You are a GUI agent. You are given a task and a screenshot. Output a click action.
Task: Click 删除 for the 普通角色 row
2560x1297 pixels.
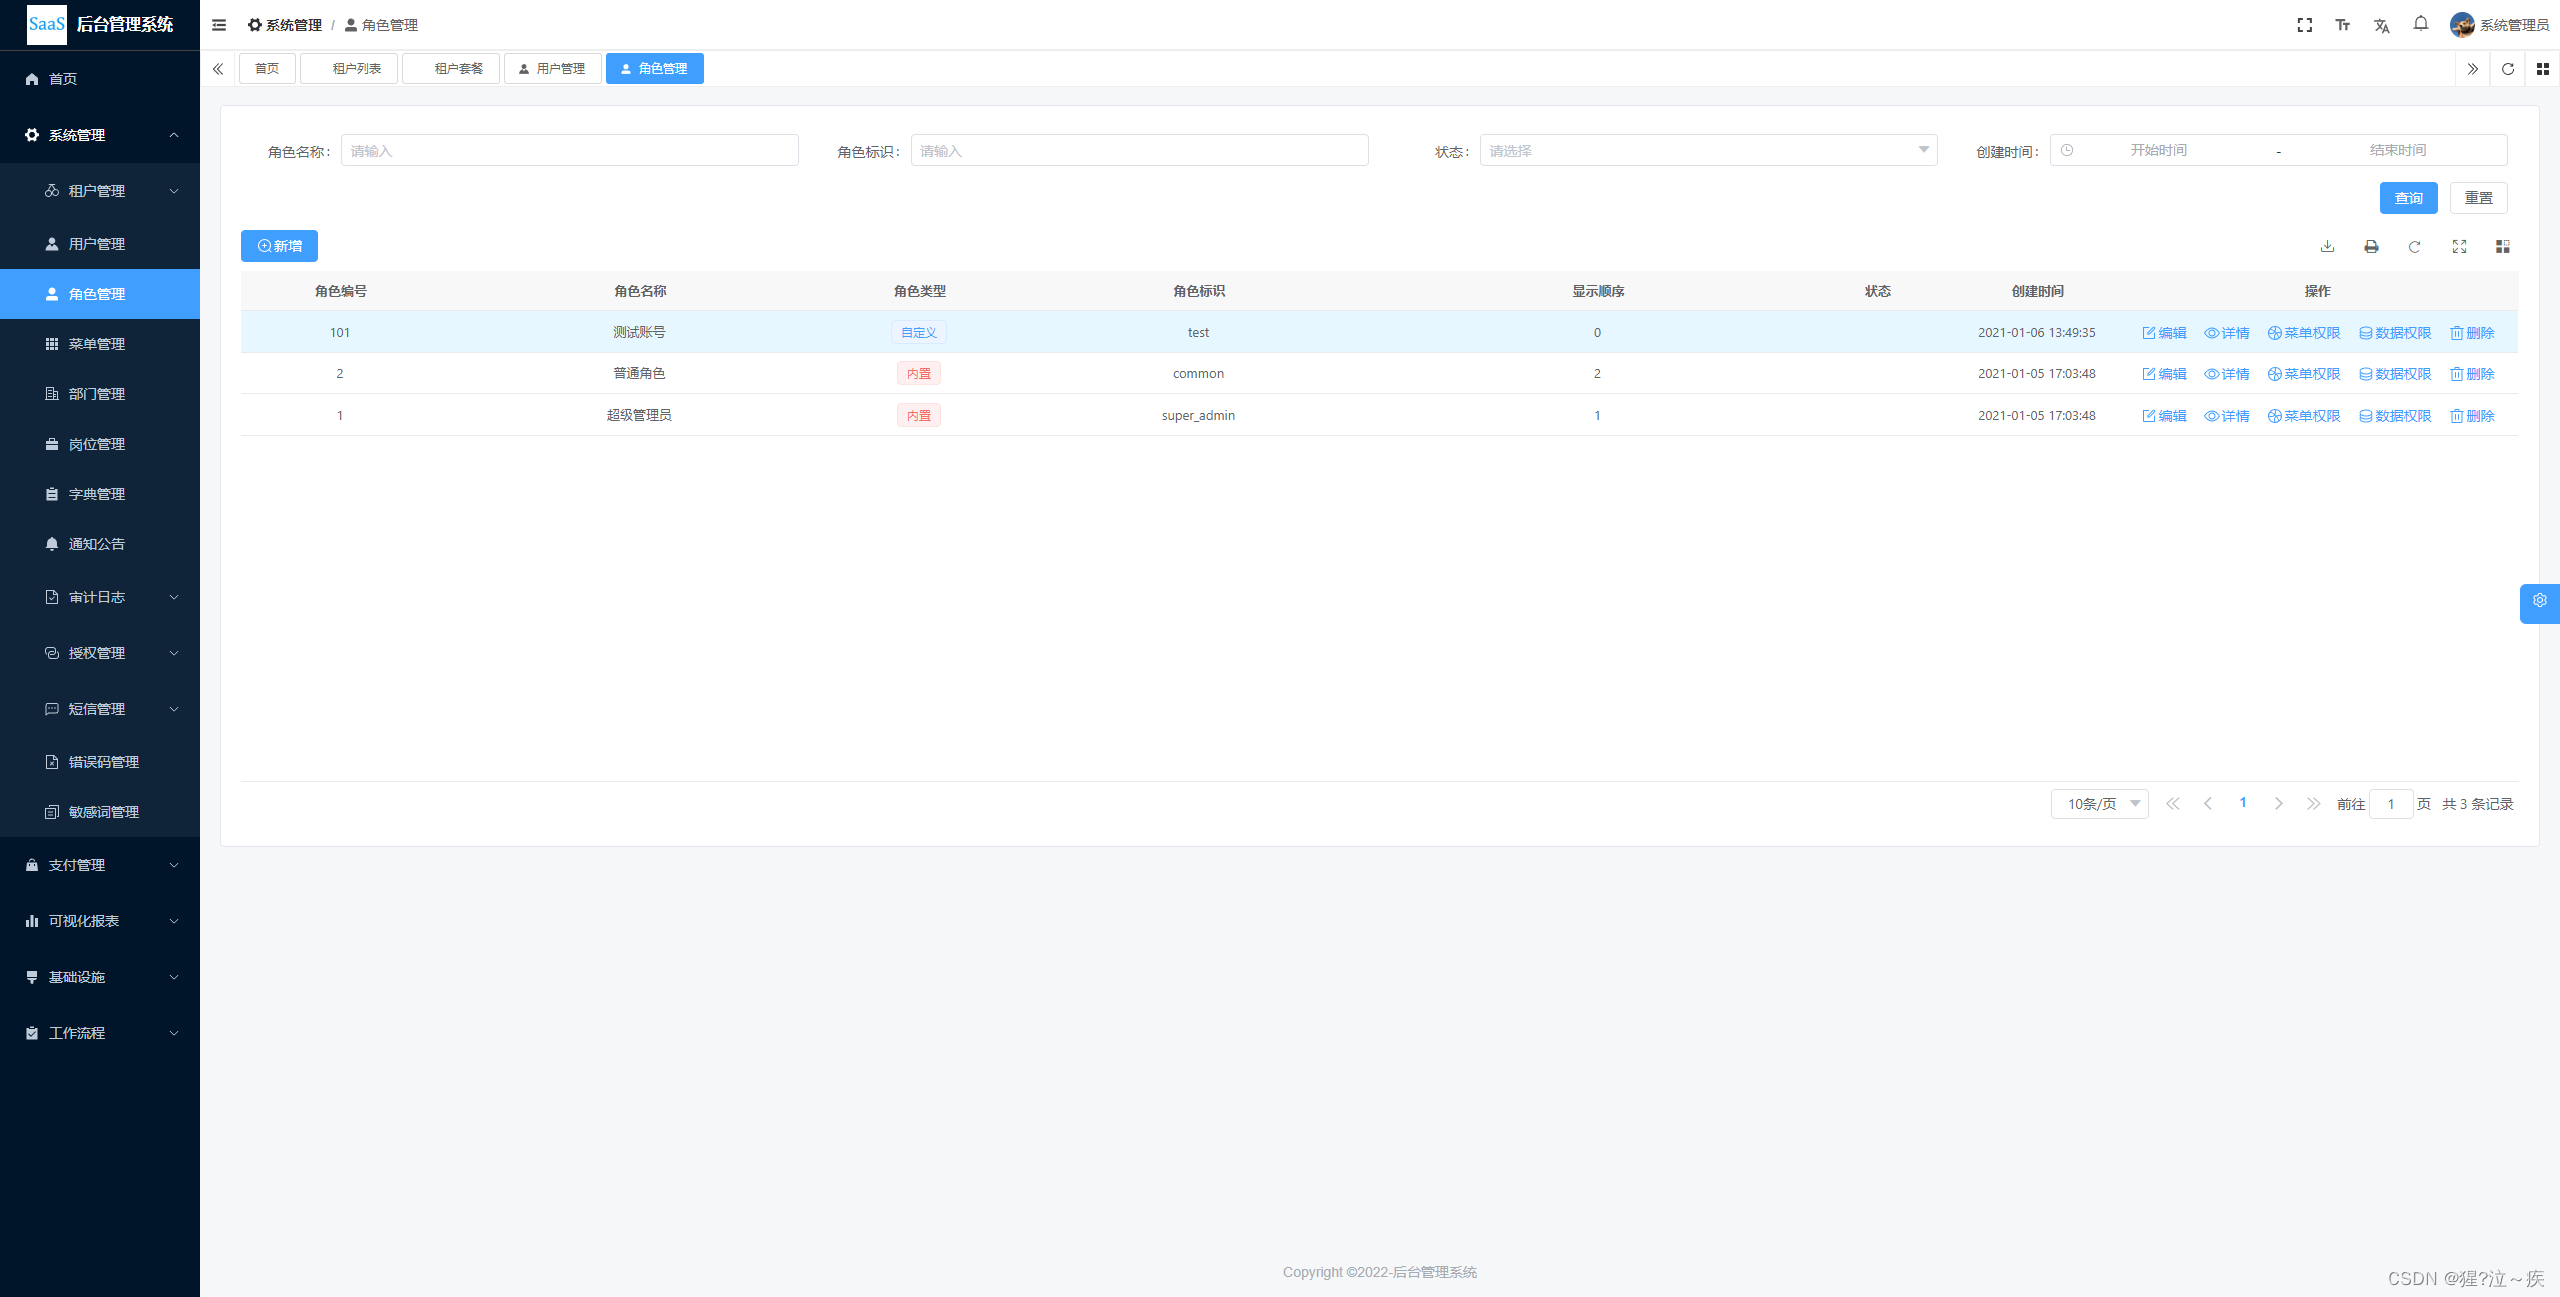tap(2472, 374)
